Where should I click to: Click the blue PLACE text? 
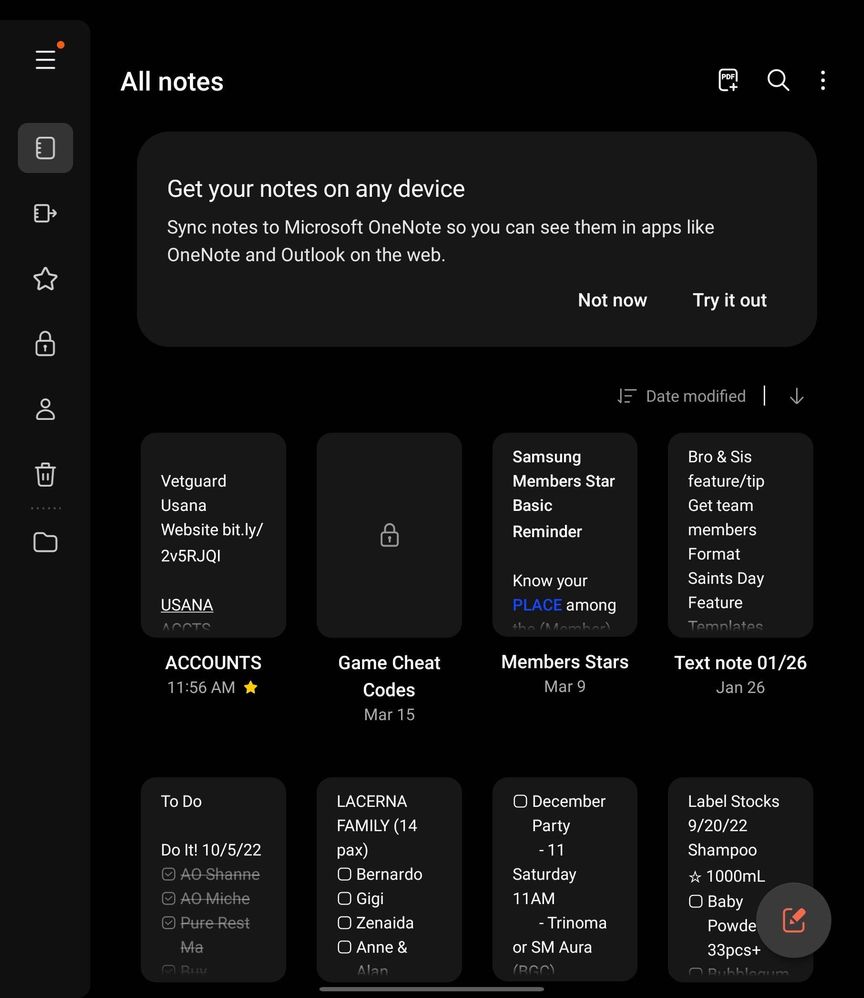click(x=537, y=605)
